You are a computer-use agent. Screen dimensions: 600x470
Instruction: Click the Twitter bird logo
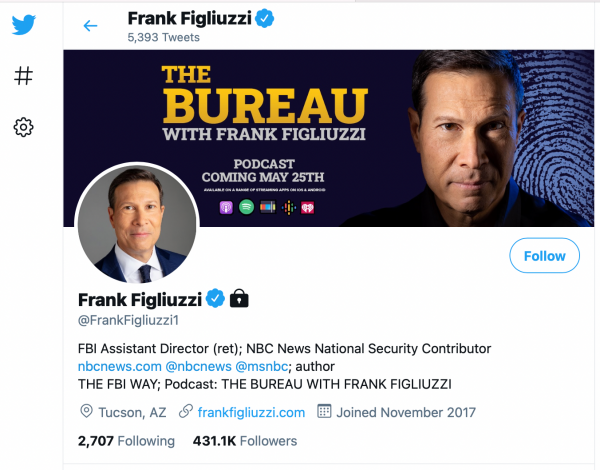tap(24, 24)
